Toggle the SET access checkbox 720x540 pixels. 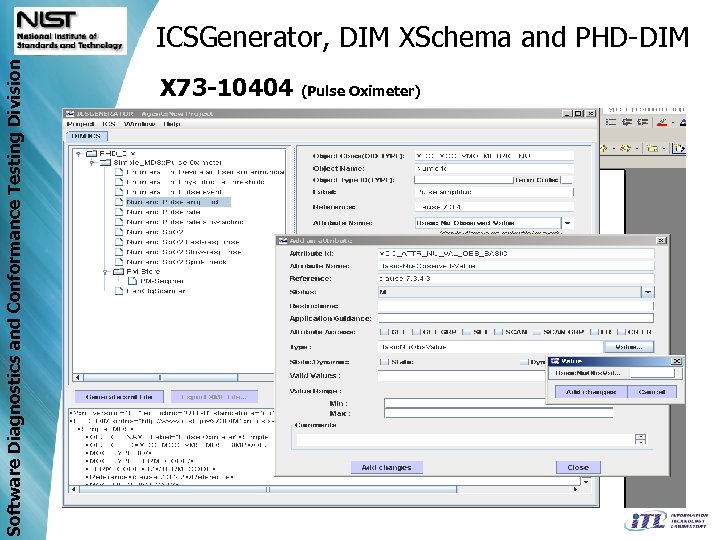coord(466,332)
